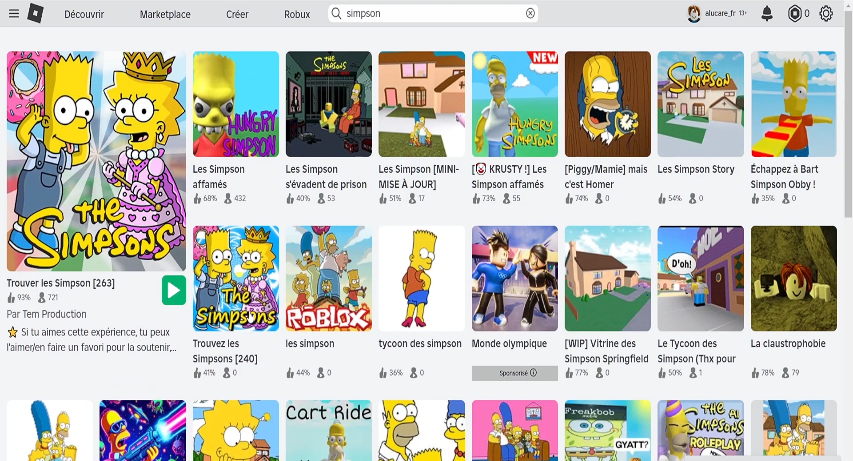Click the Roblox logo icon
This screenshot has height=461, width=853.
point(35,14)
